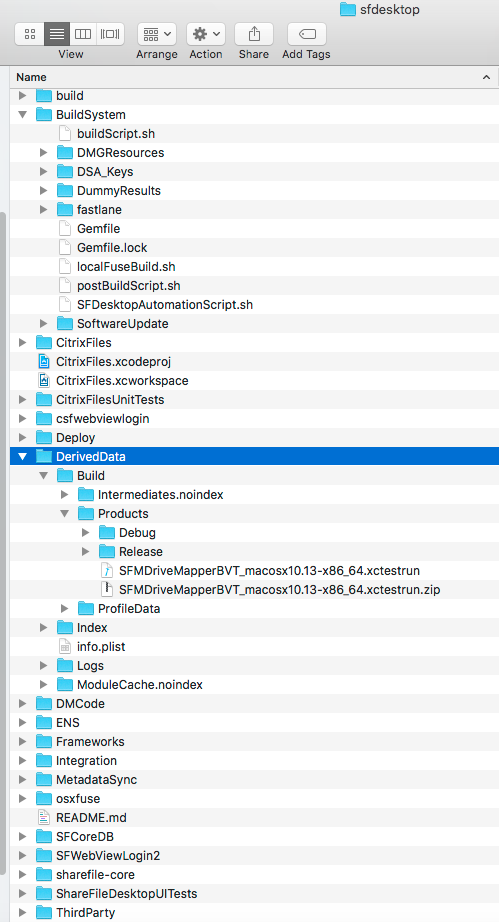This screenshot has width=499, height=922.
Task: Open the Action gear menu
Action: 206,34
